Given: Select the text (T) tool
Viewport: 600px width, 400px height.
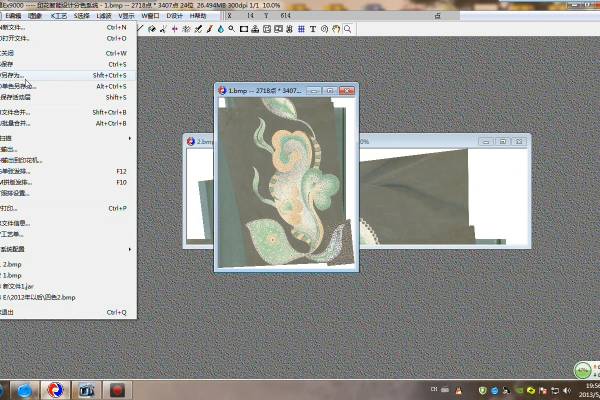Looking at the screenshot, I should click(312, 29).
